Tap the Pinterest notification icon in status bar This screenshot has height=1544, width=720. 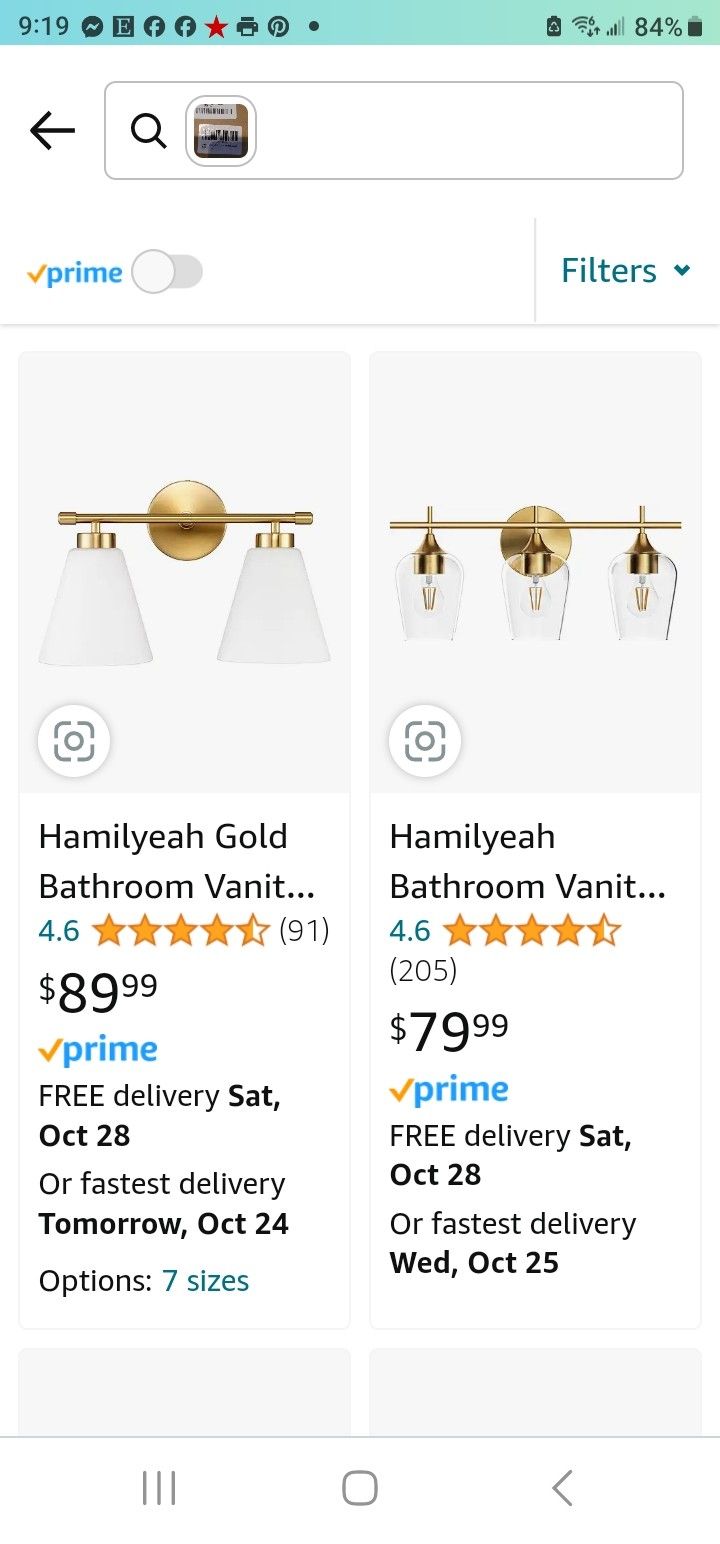278,27
